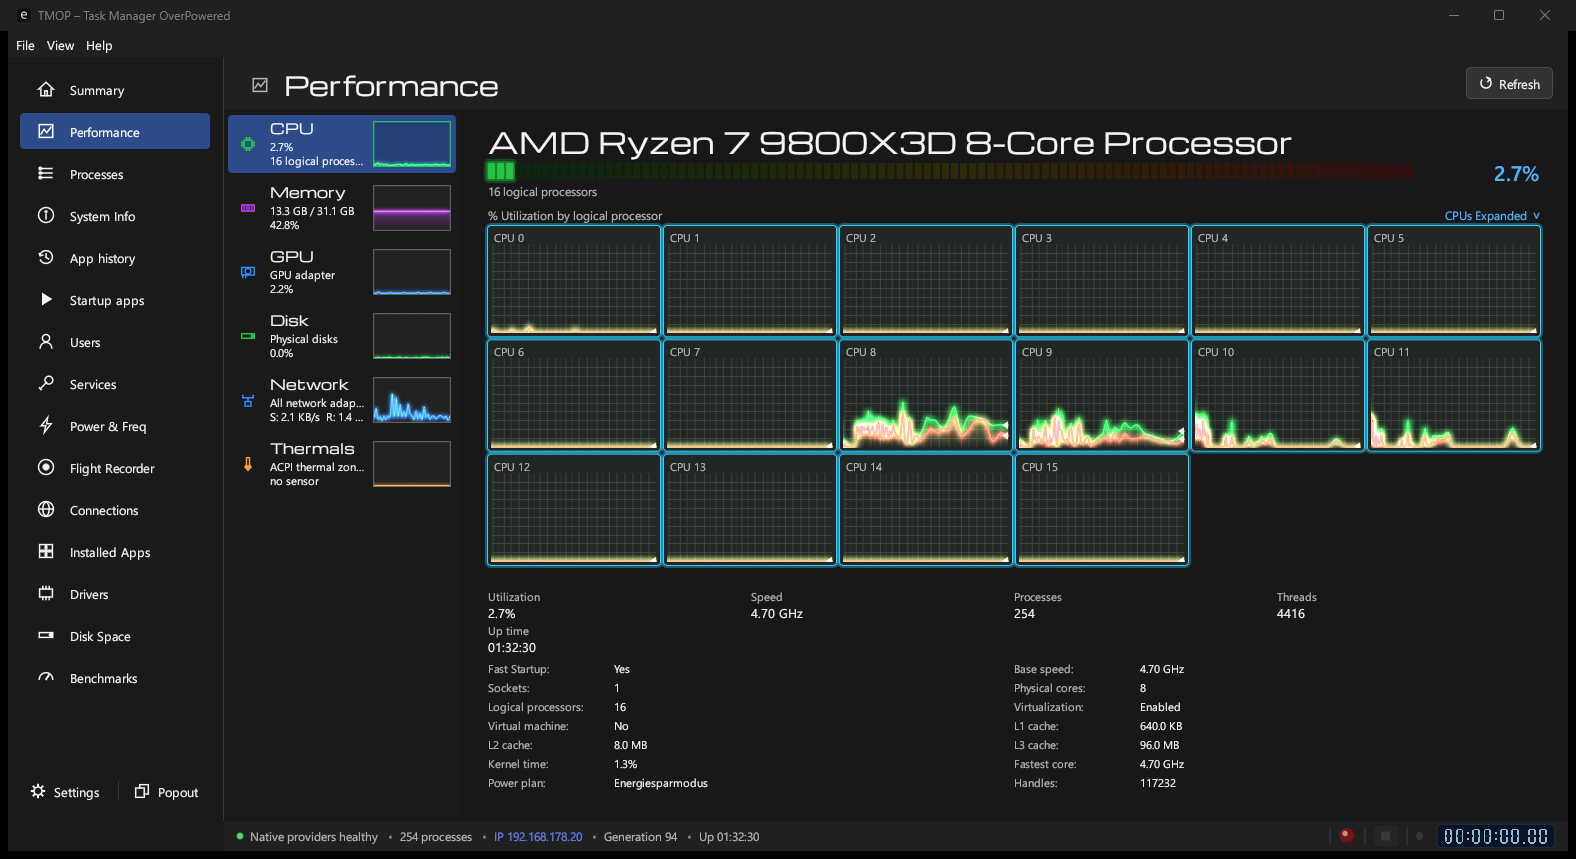This screenshot has width=1576, height=859.
Task: Open Power & Freq page
Action: (x=115, y=426)
